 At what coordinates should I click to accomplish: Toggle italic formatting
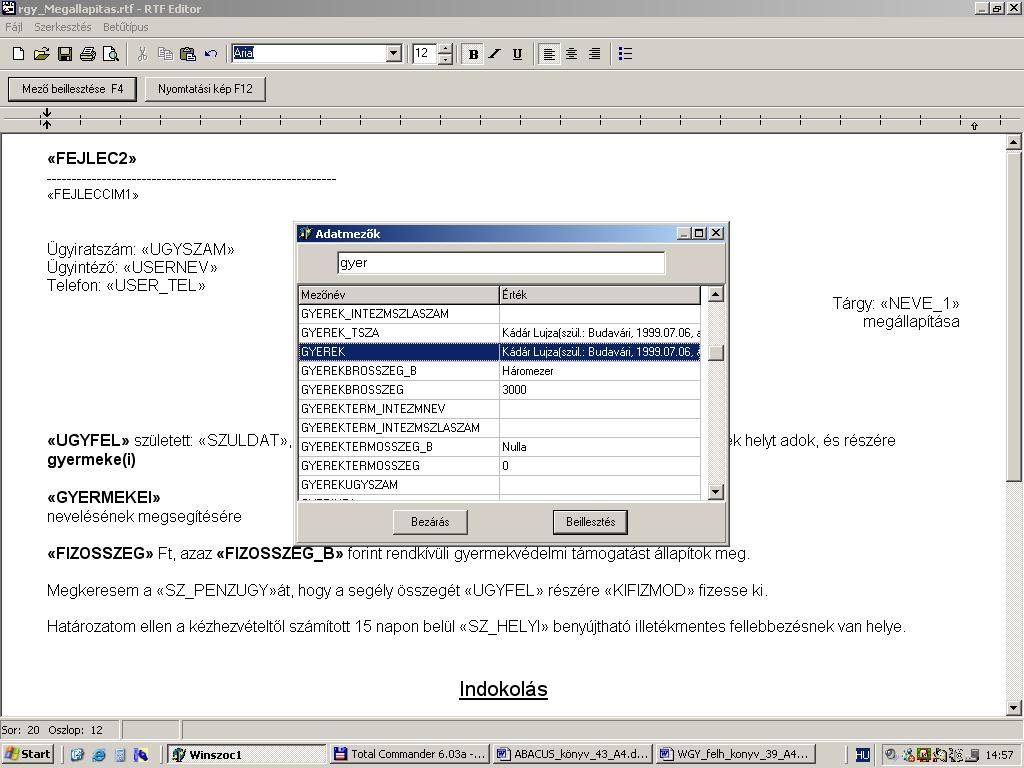tap(495, 54)
